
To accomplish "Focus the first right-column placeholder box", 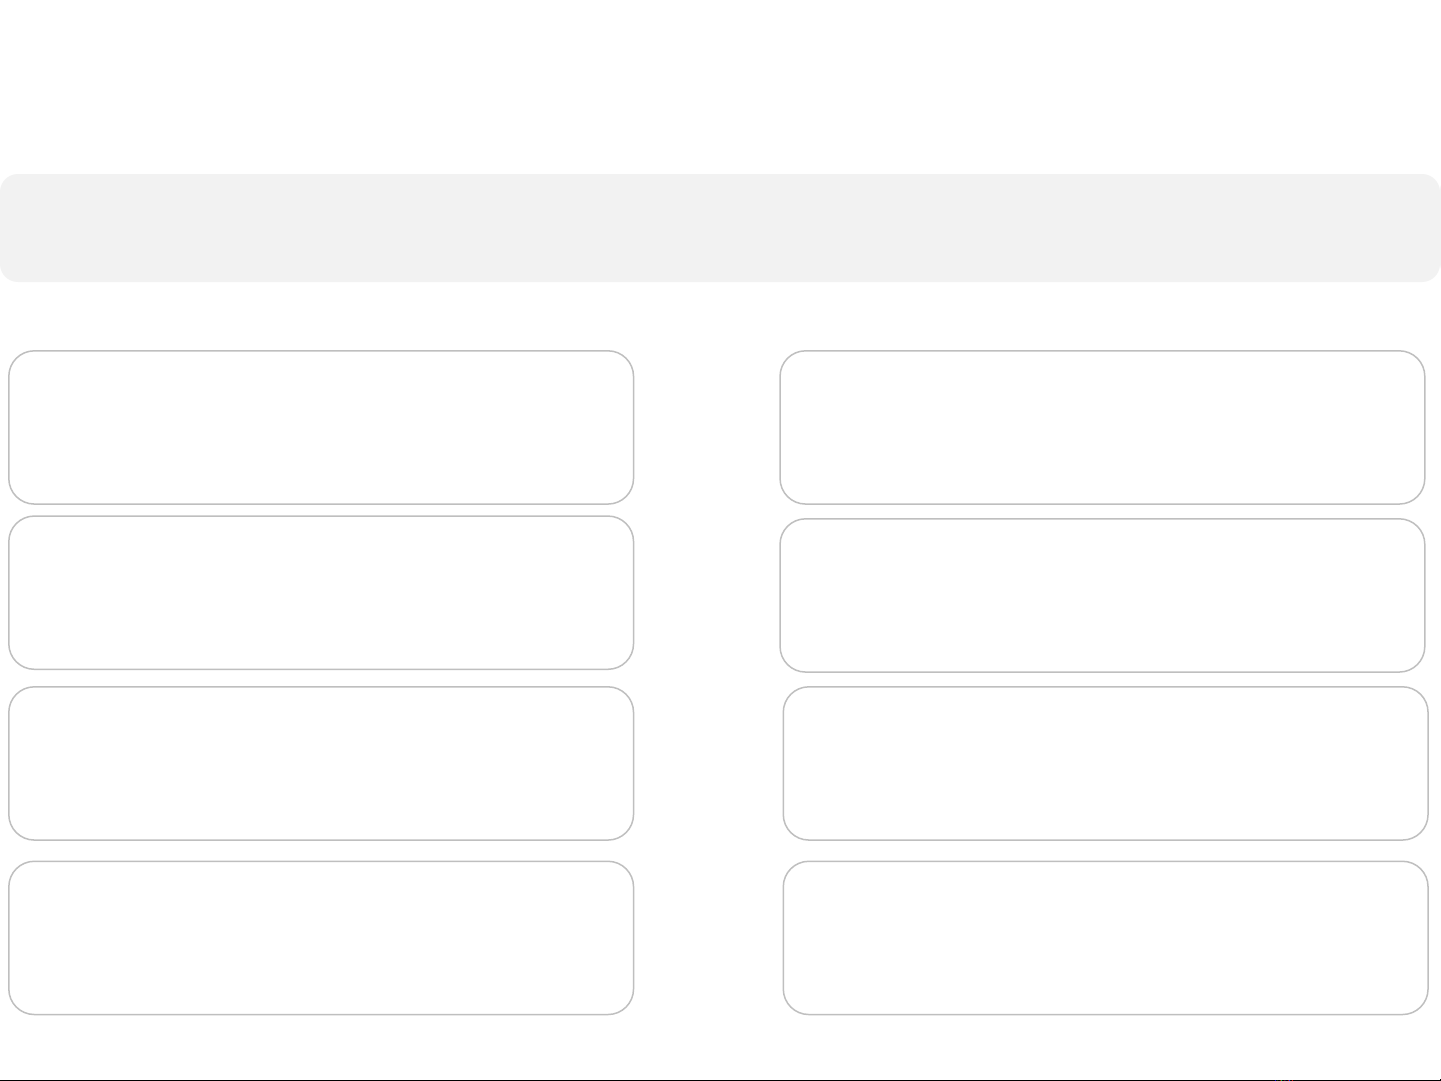I will (1102, 427).
